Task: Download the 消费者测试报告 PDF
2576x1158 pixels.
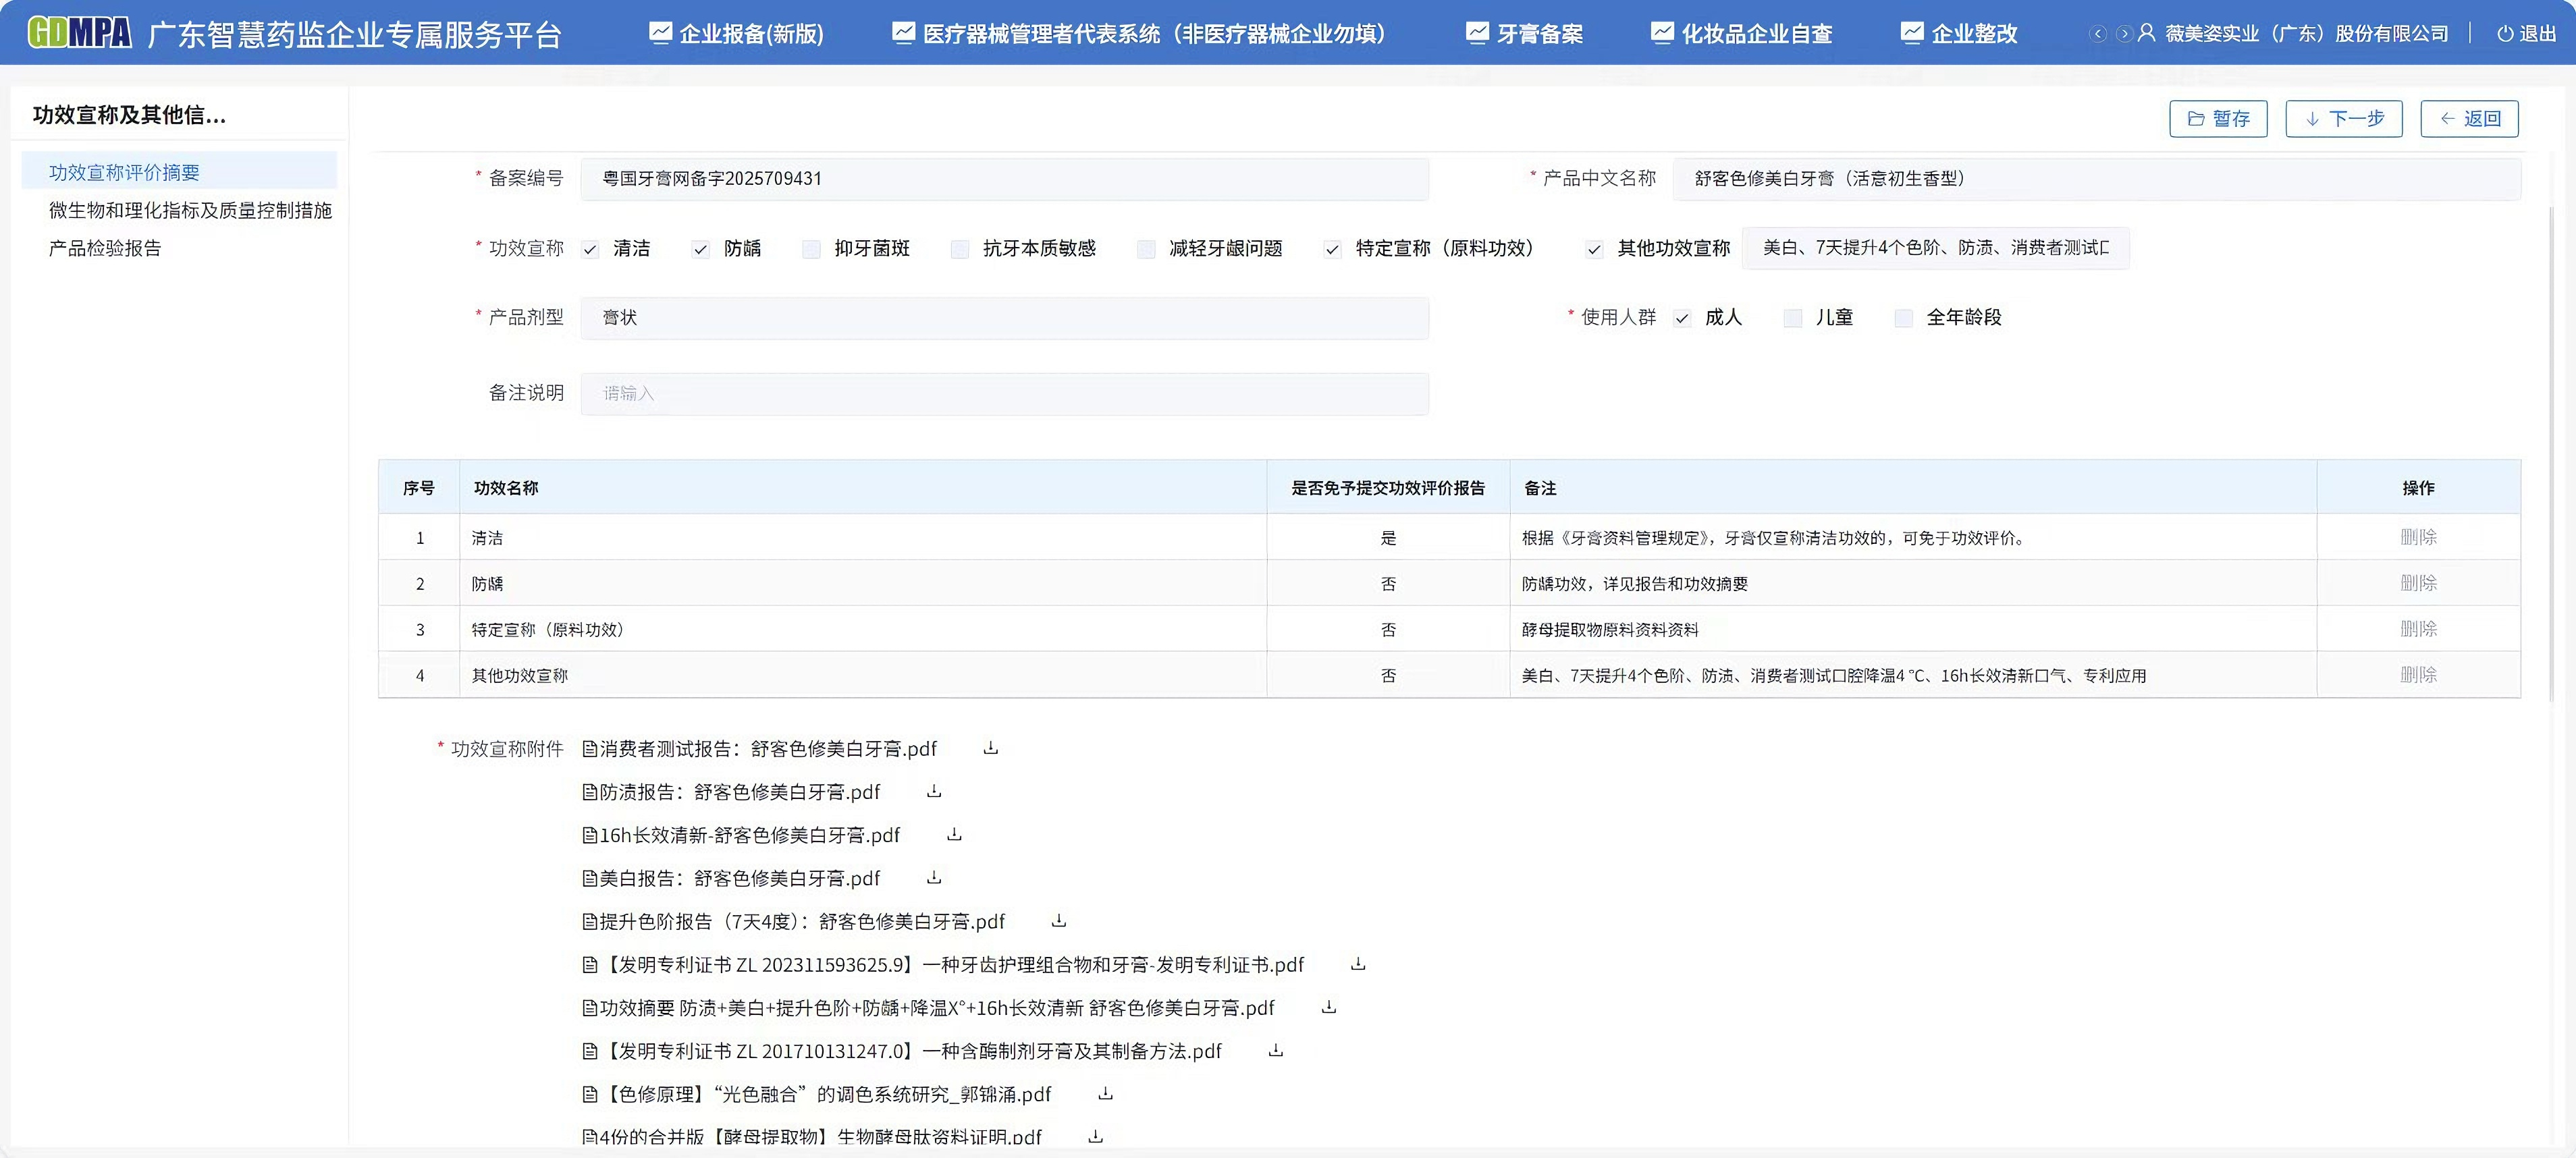Action: 990,748
